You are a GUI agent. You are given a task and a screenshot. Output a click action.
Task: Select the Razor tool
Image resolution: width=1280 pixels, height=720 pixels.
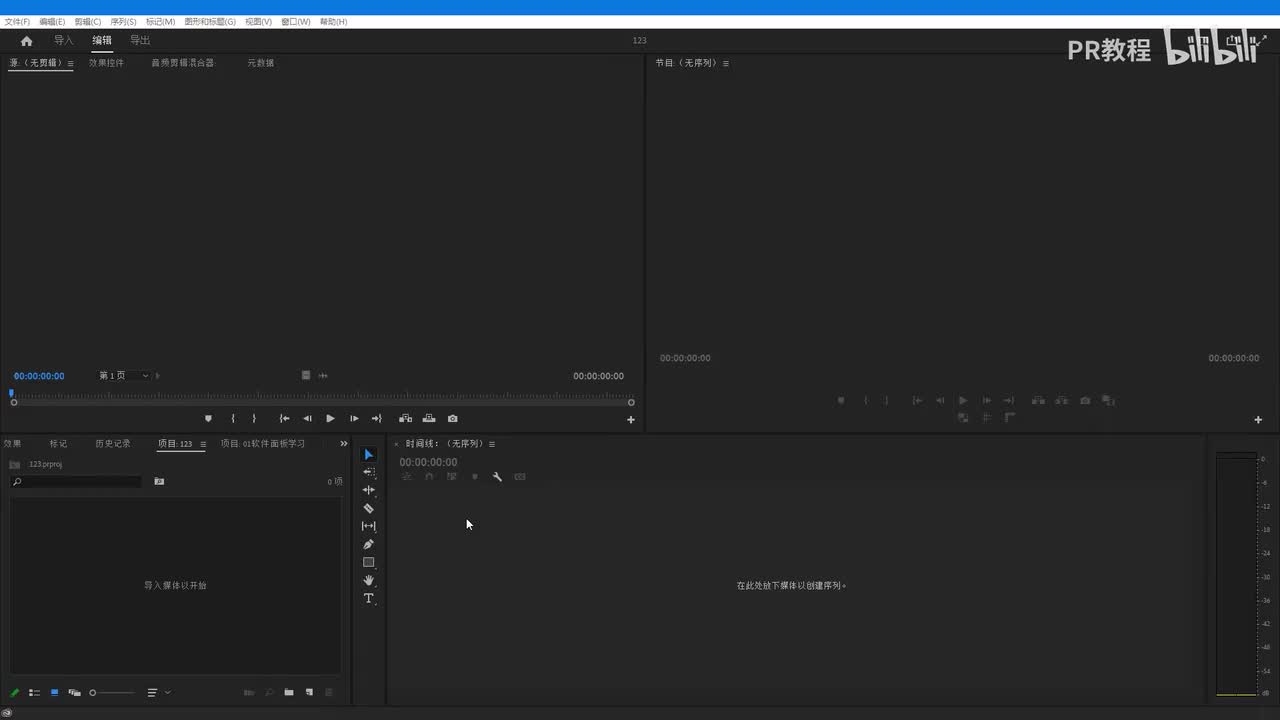pyautogui.click(x=369, y=508)
